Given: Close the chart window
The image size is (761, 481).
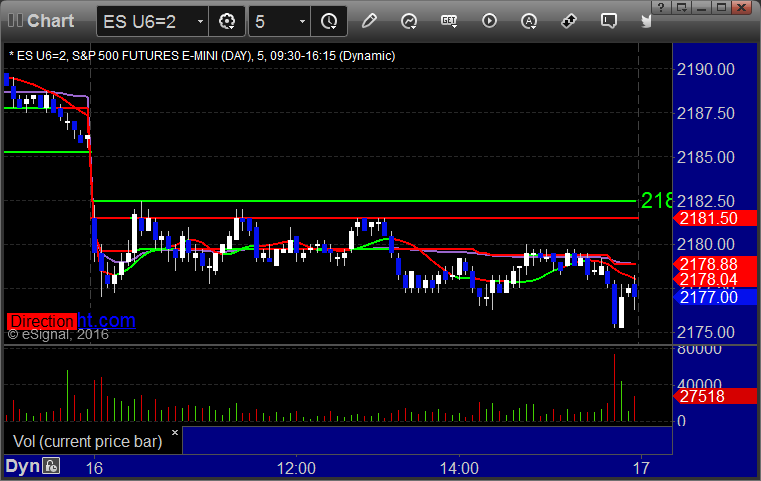Looking at the screenshot, I should (742, 7).
